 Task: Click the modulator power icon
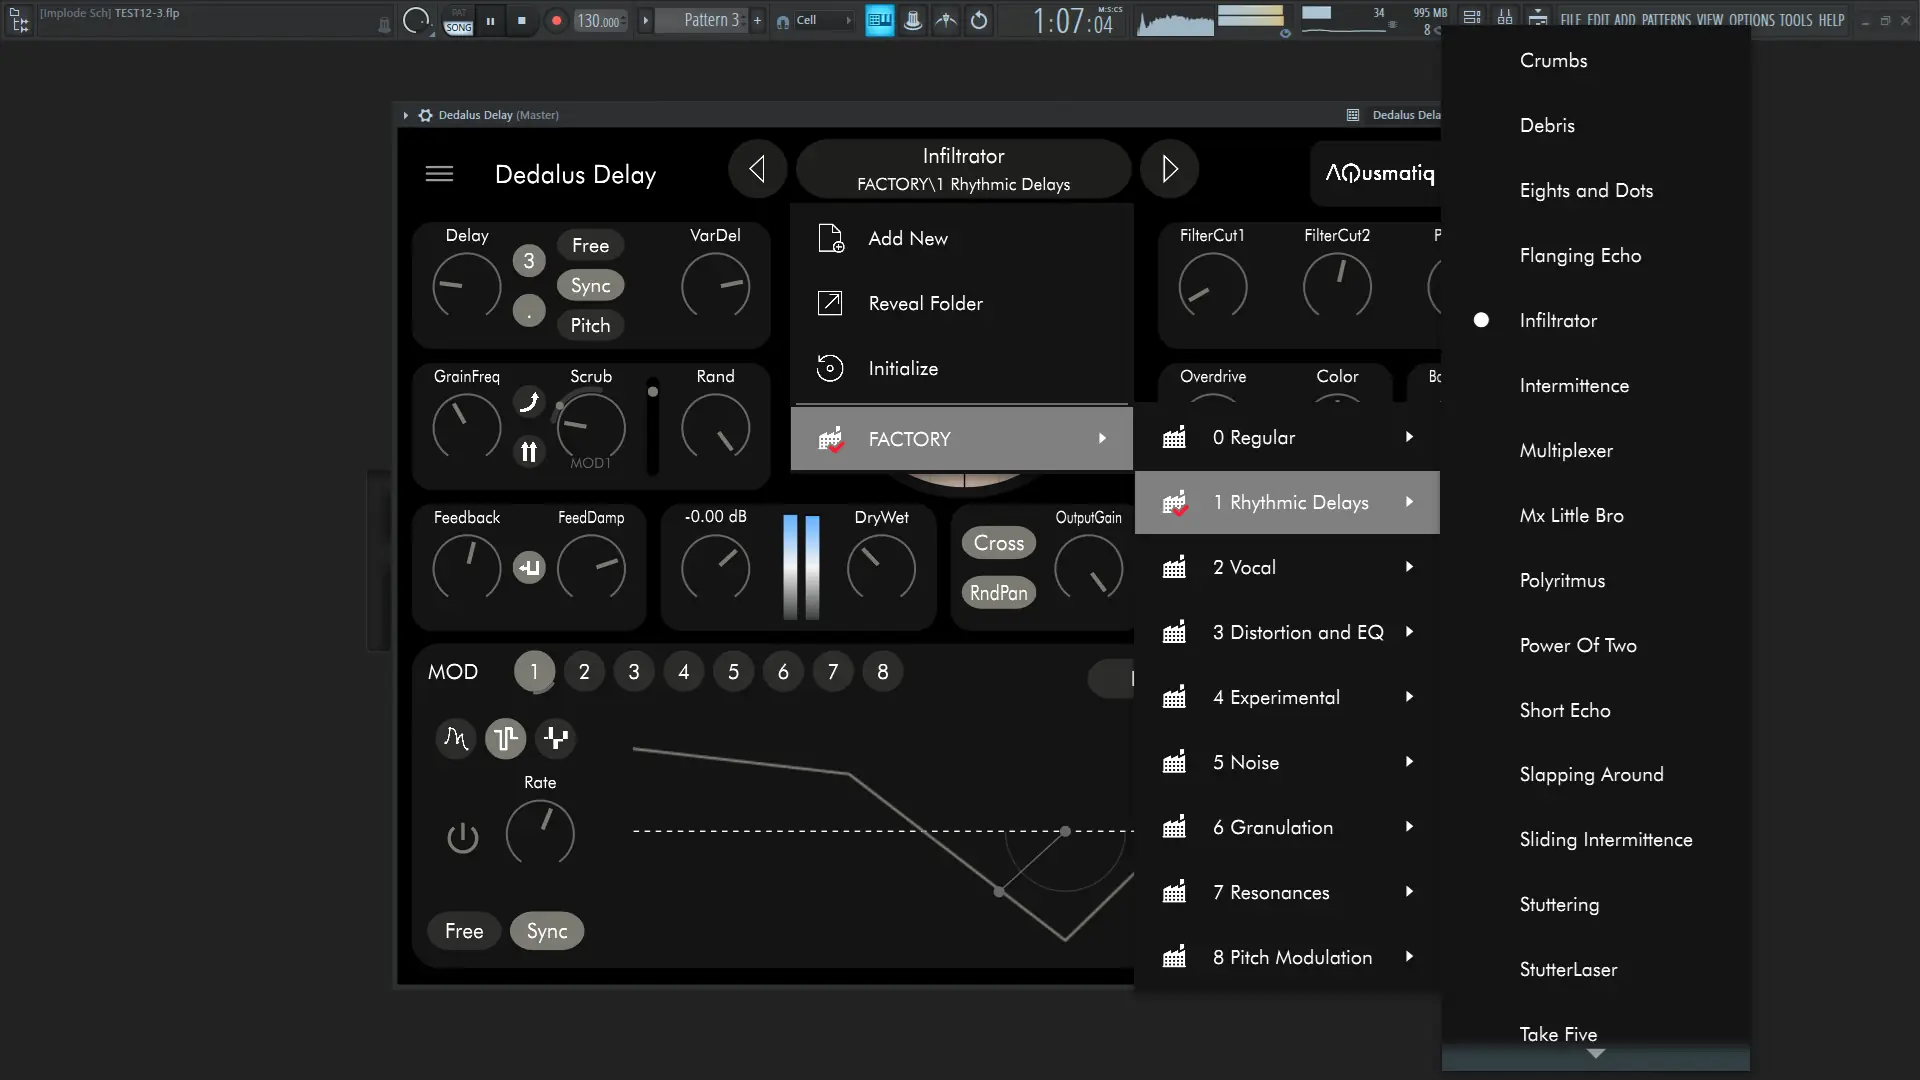click(462, 837)
